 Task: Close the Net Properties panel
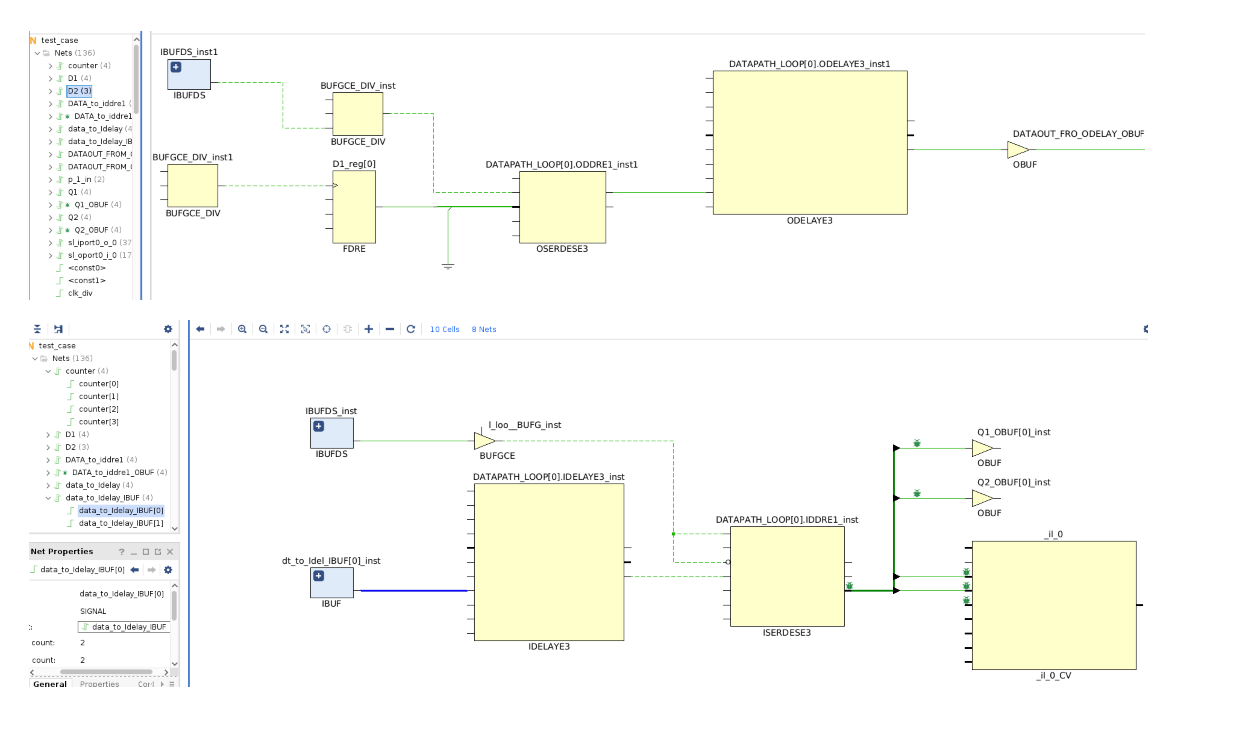[x=170, y=552]
